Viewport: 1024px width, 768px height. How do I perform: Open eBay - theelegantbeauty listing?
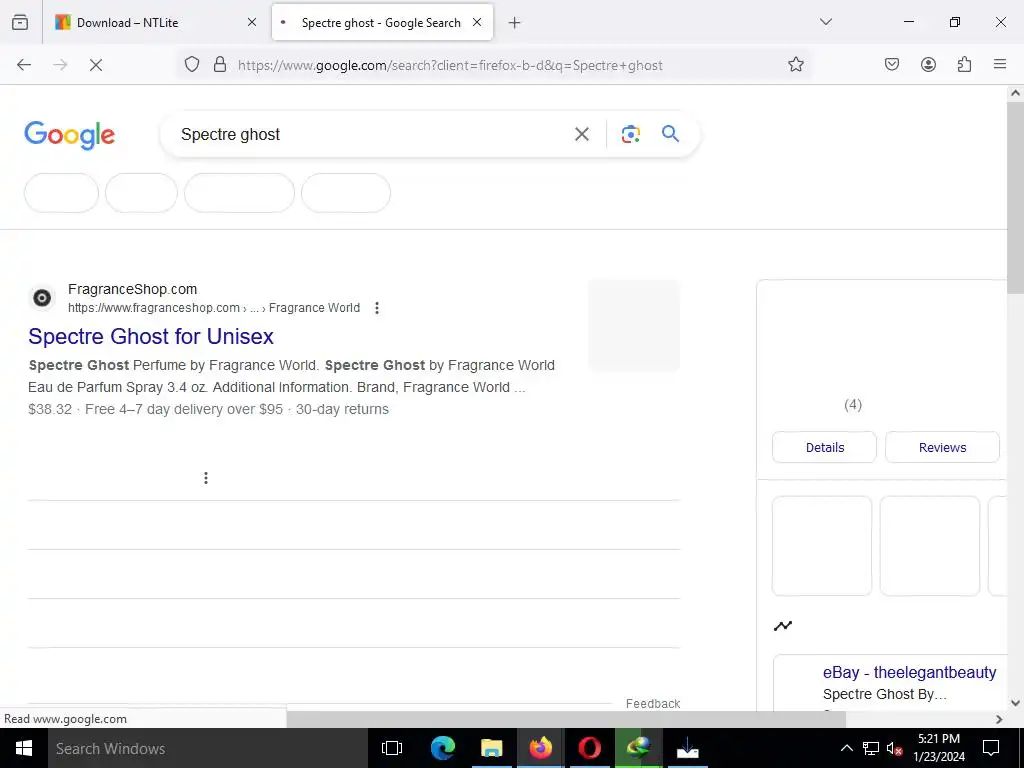click(909, 673)
